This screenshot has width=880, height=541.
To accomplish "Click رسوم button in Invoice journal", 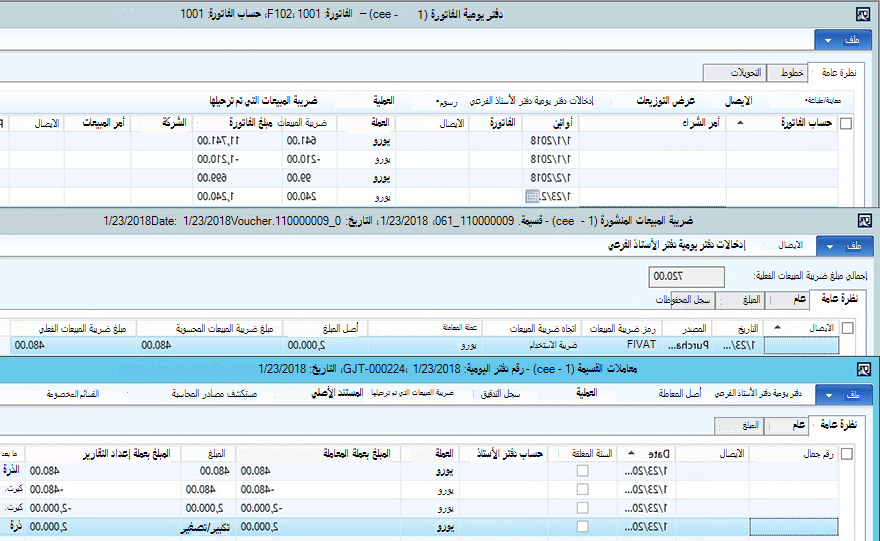I will click(x=447, y=102).
